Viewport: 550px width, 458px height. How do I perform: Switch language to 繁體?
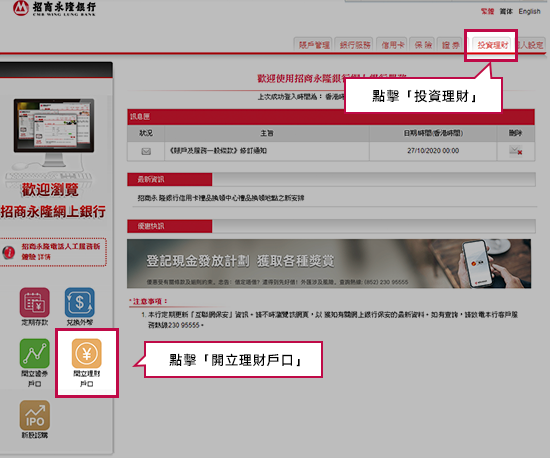(x=487, y=11)
